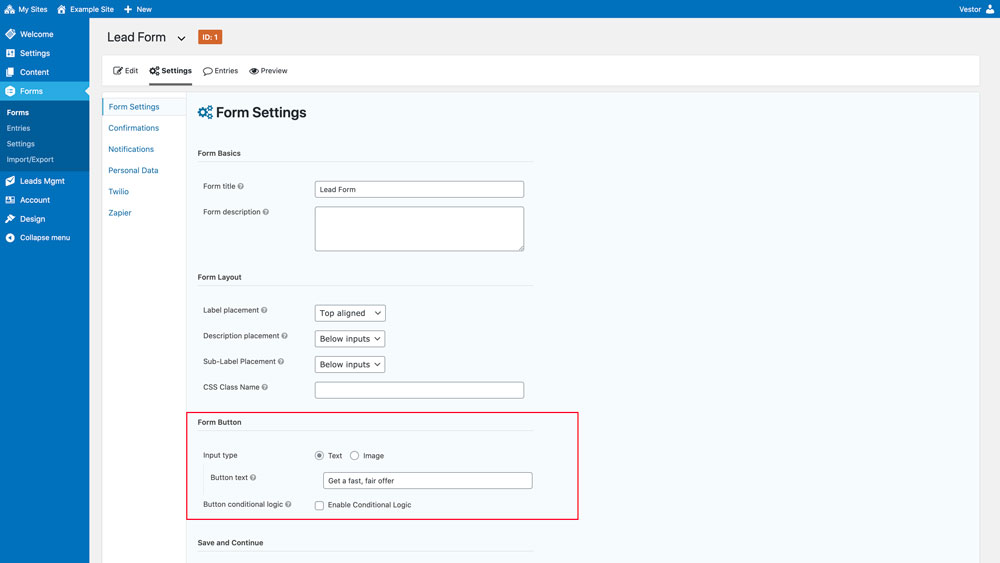Expand the Lead Form switcher chevron
This screenshot has width=1000, height=563.
coord(181,38)
